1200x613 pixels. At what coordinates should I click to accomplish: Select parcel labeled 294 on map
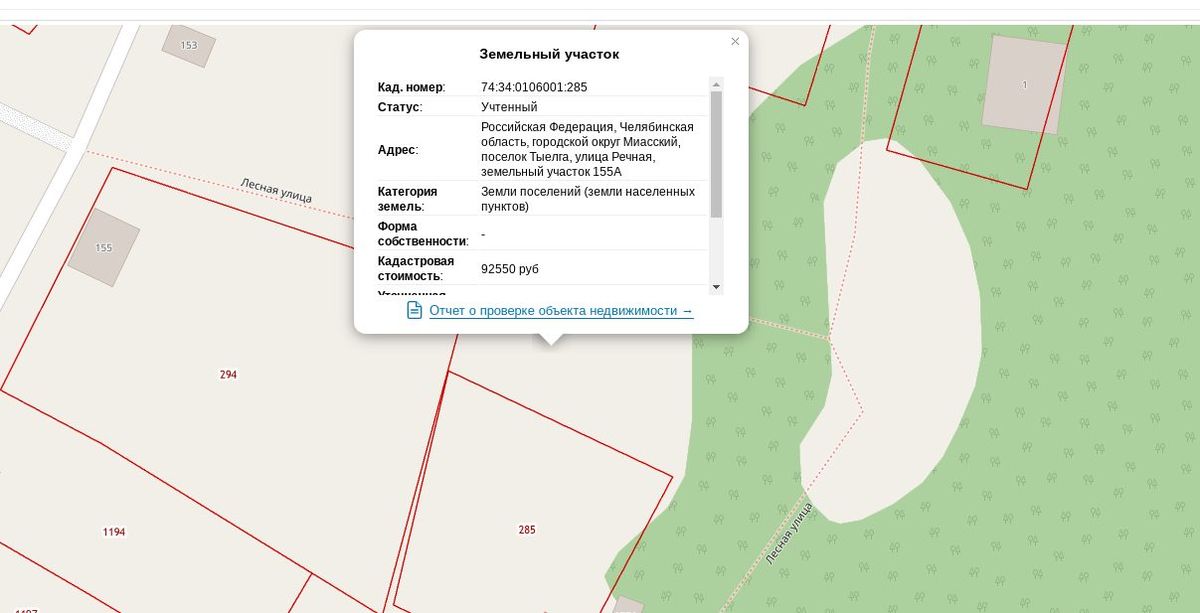pyautogui.click(x=228, y=374)
